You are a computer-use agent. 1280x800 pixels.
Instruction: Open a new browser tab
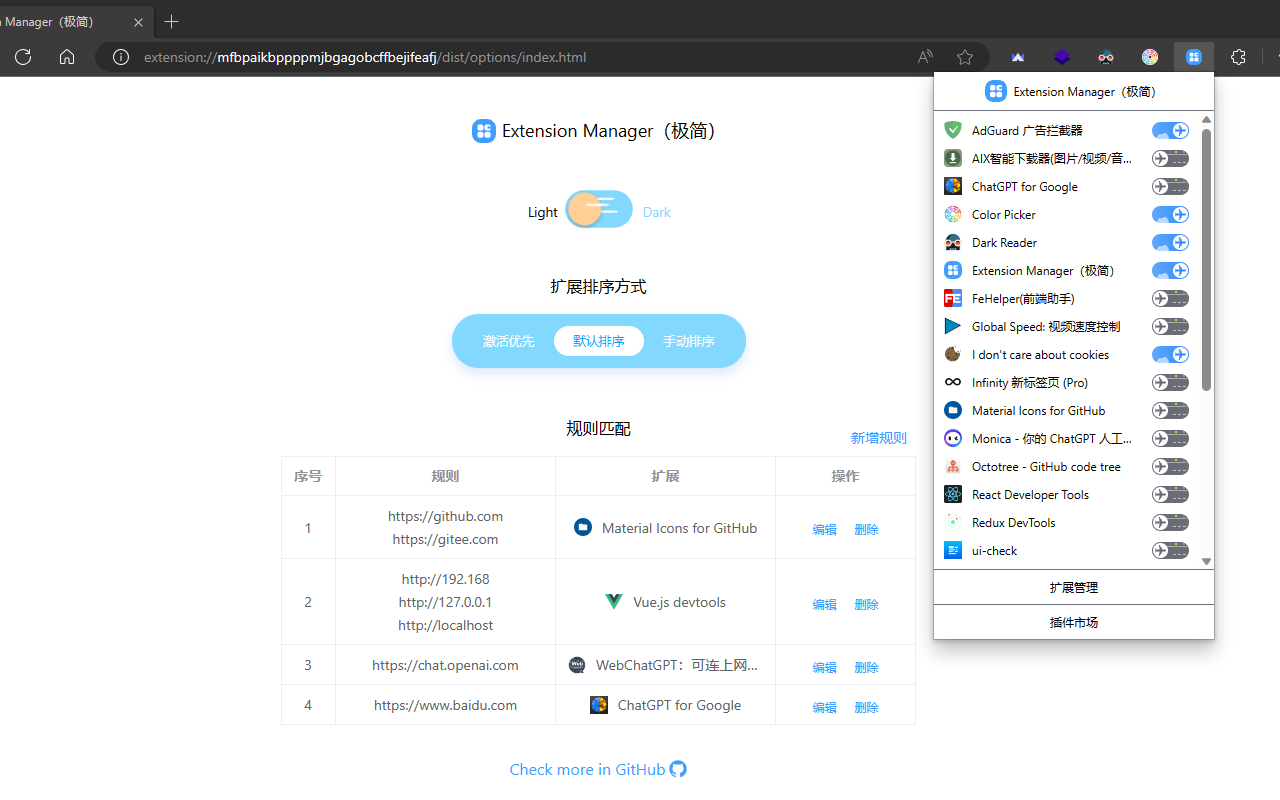[x=172, y=21]
